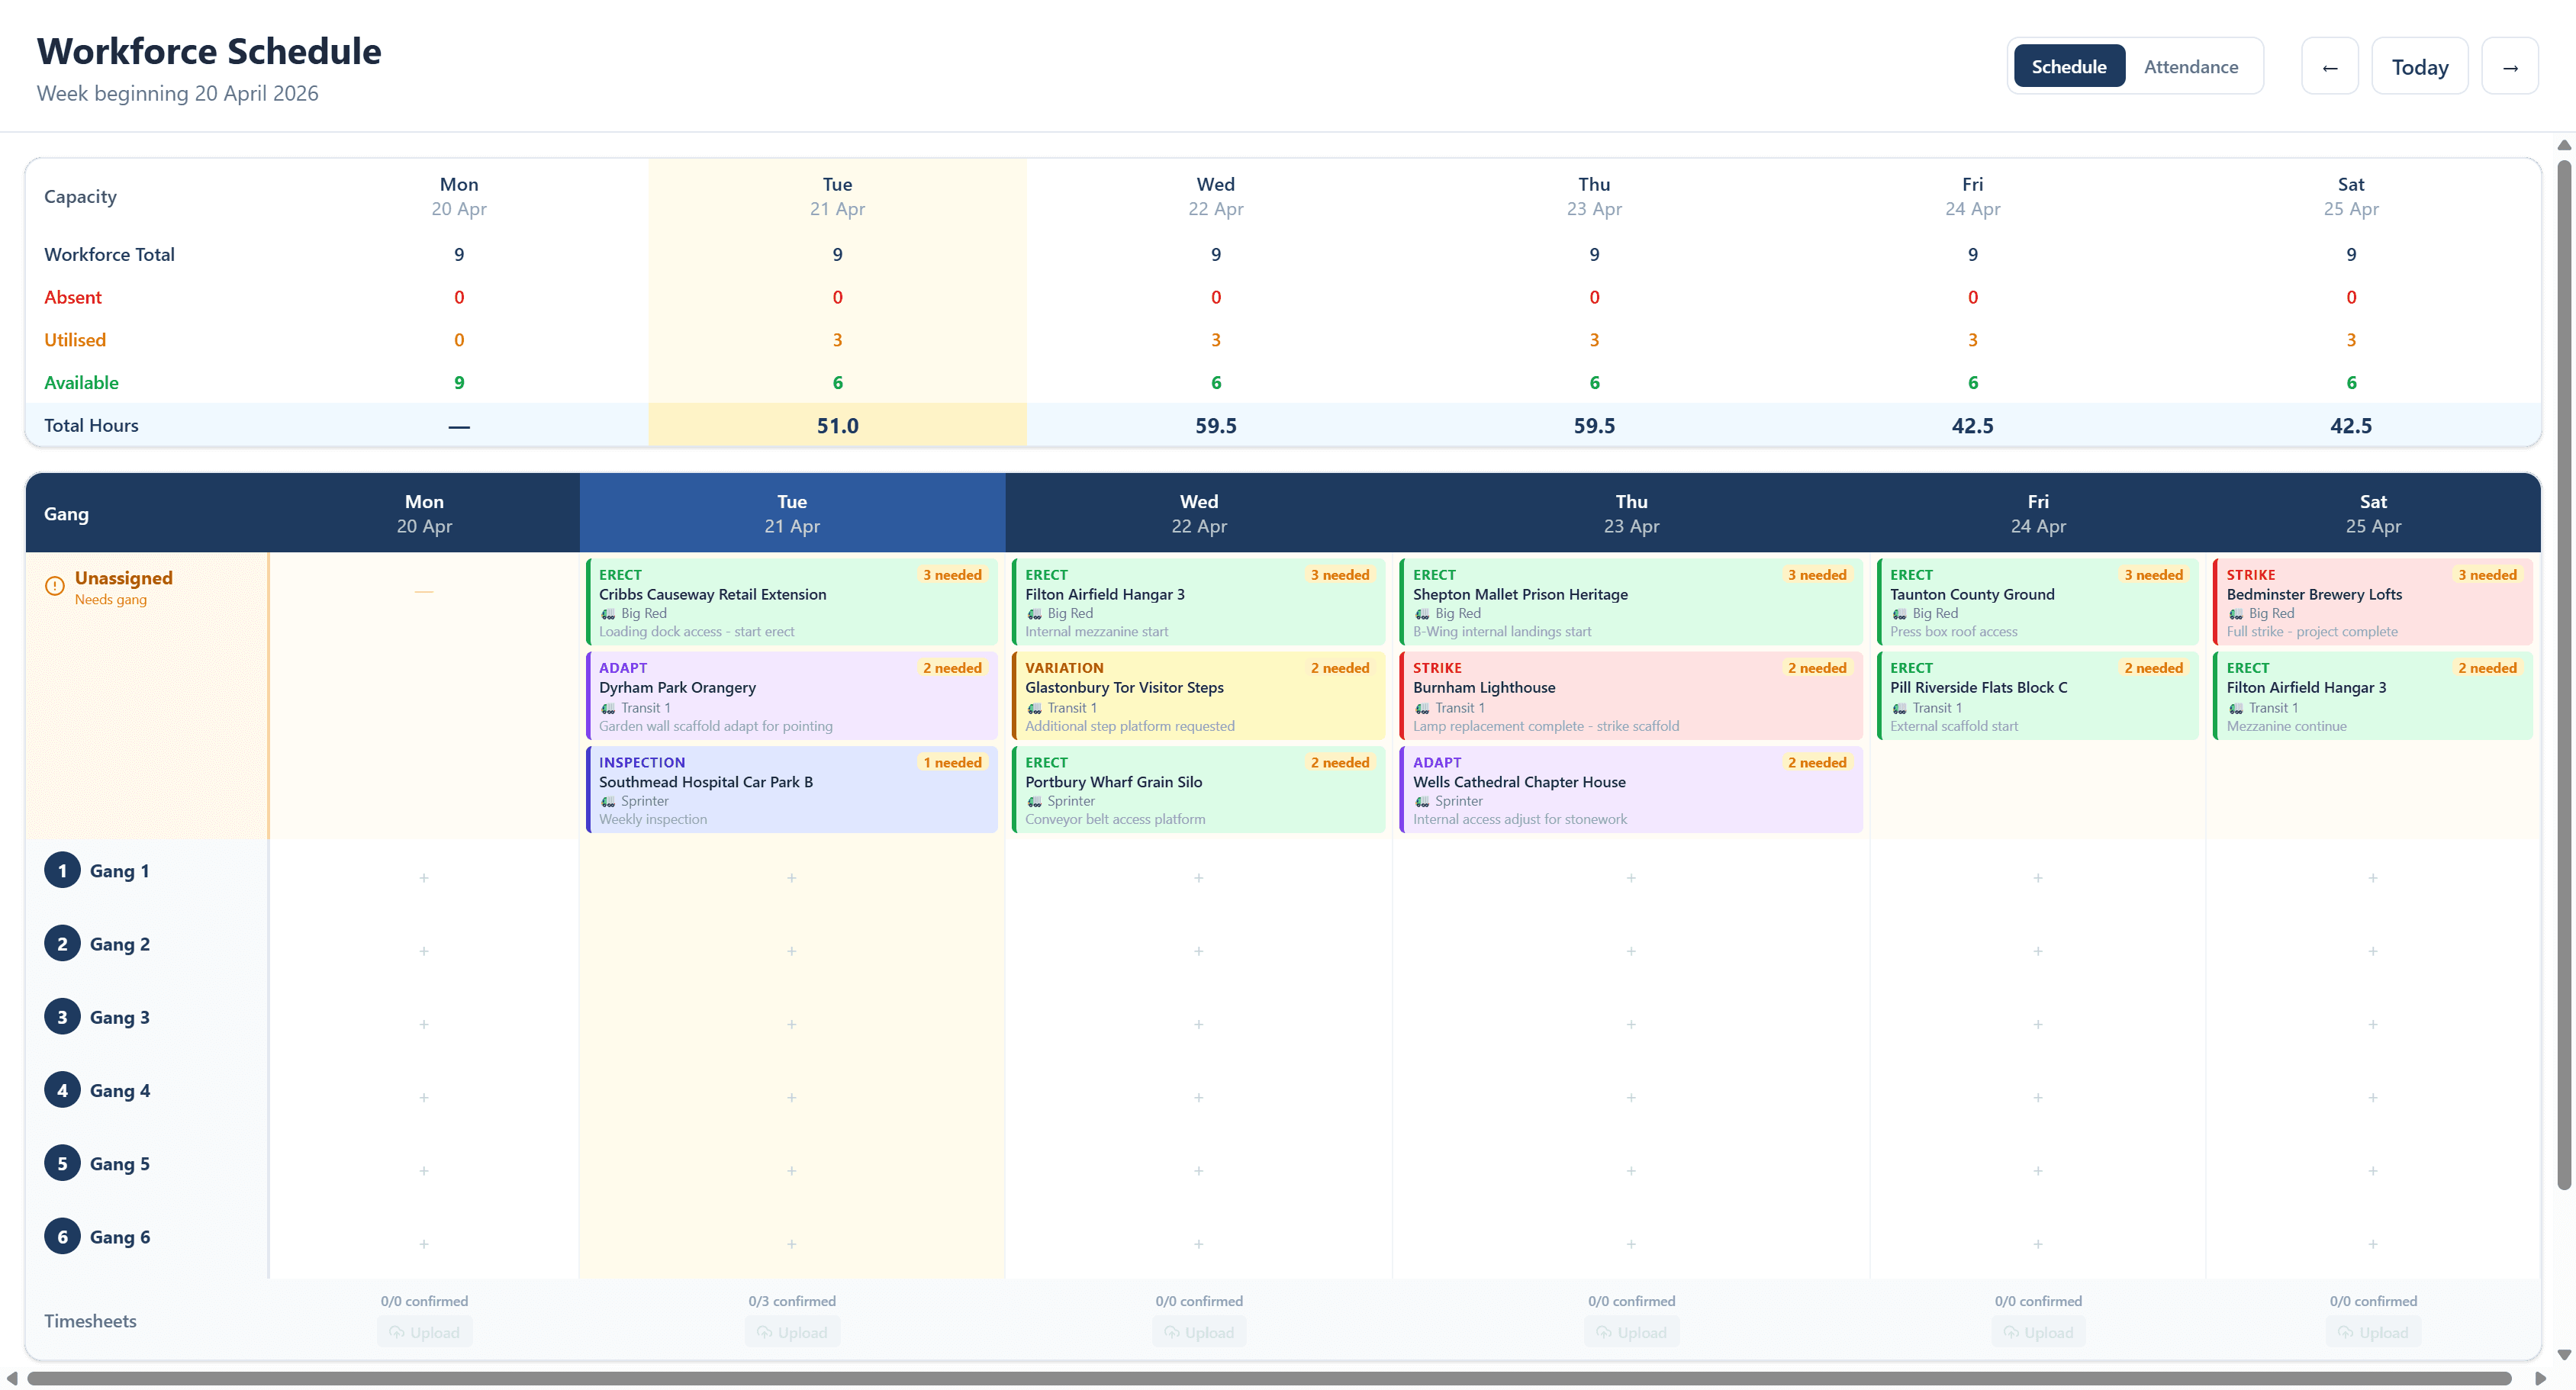Select the Tue 21 Apr gang column header
Image resolution: width=2576 pixels, height=1390 pixels.
point(792,513)
